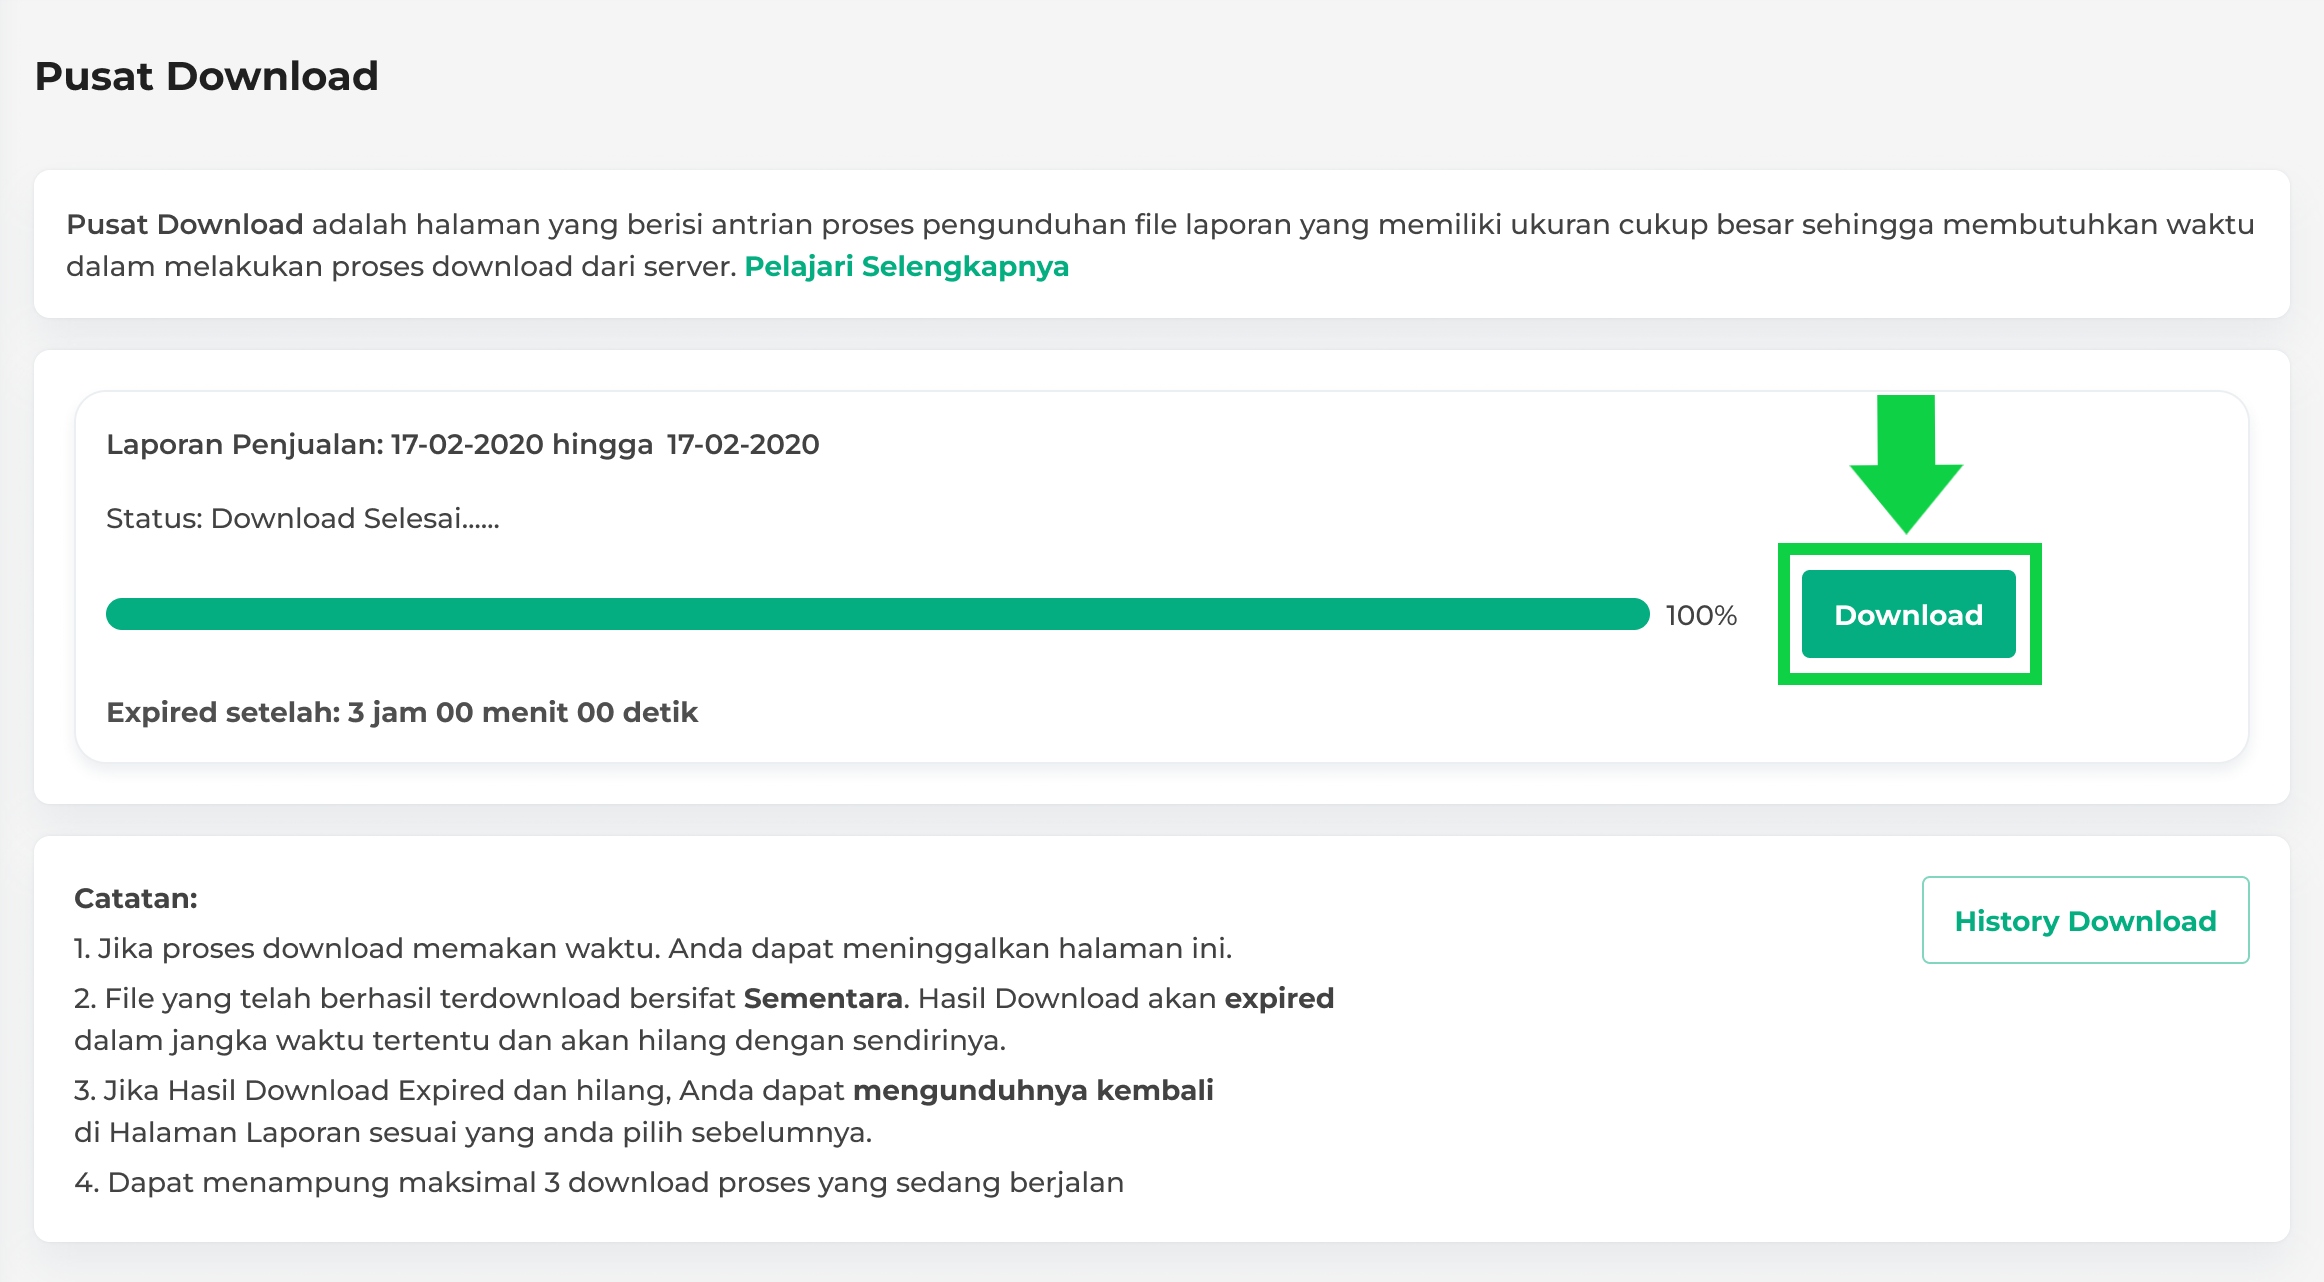Click note 4 about maksimal 3 download
The width and height of the screenshot is (2324, 1282).
598,1182
